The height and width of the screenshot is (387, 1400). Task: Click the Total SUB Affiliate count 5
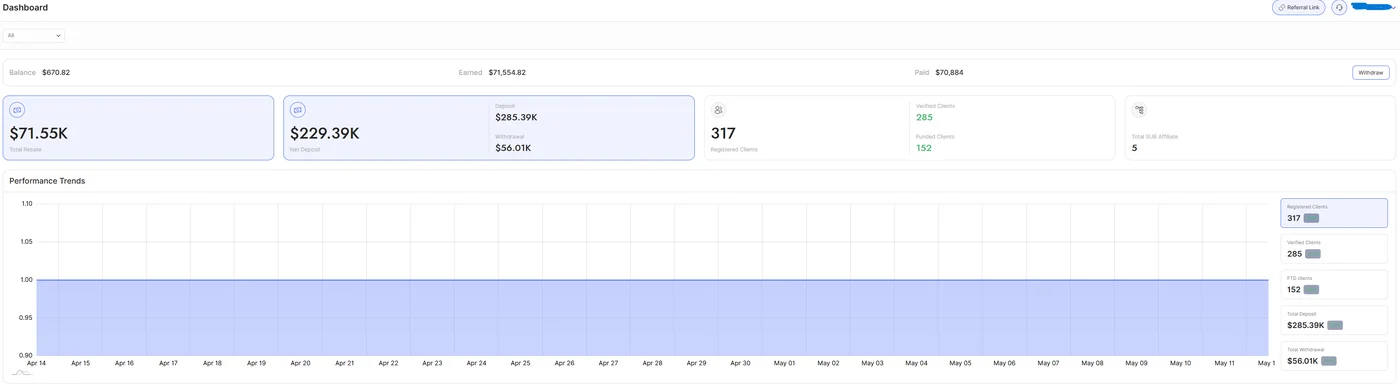[x=1134, y=148]
